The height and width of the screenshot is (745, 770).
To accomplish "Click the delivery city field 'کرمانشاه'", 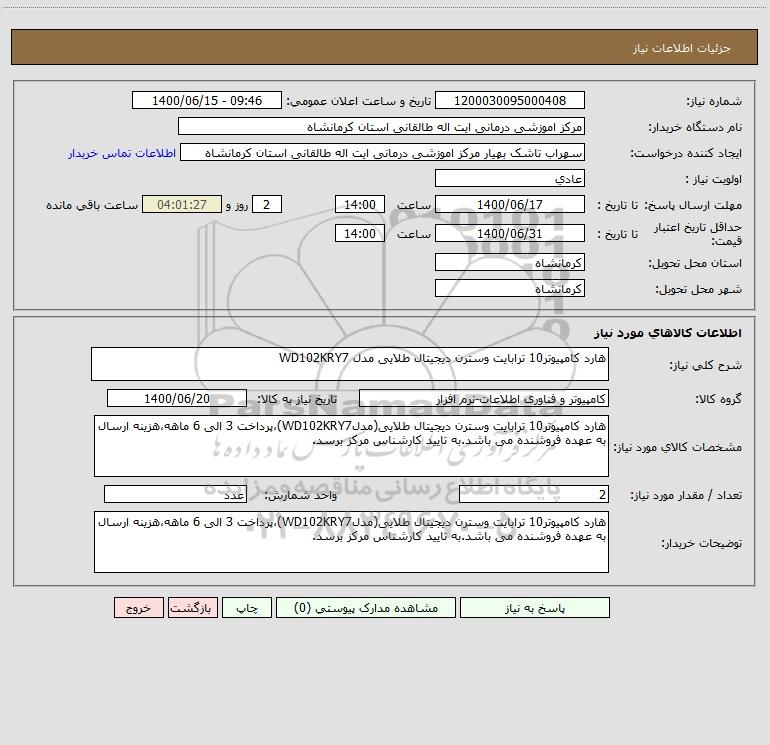I will click(510, 288).
